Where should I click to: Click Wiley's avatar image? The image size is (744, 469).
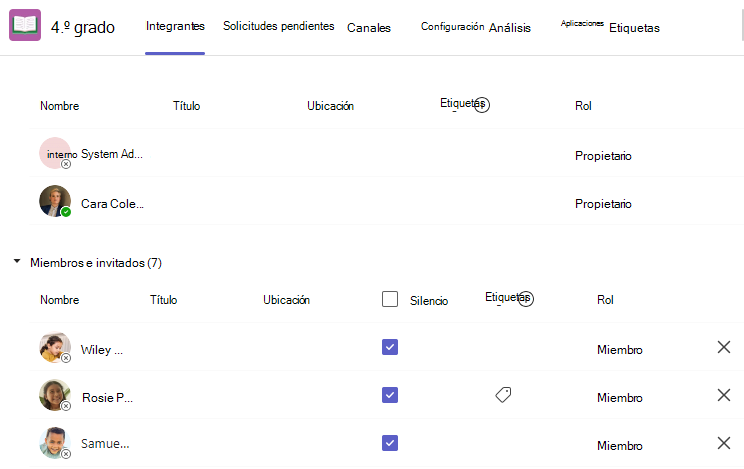pos(55,347)
